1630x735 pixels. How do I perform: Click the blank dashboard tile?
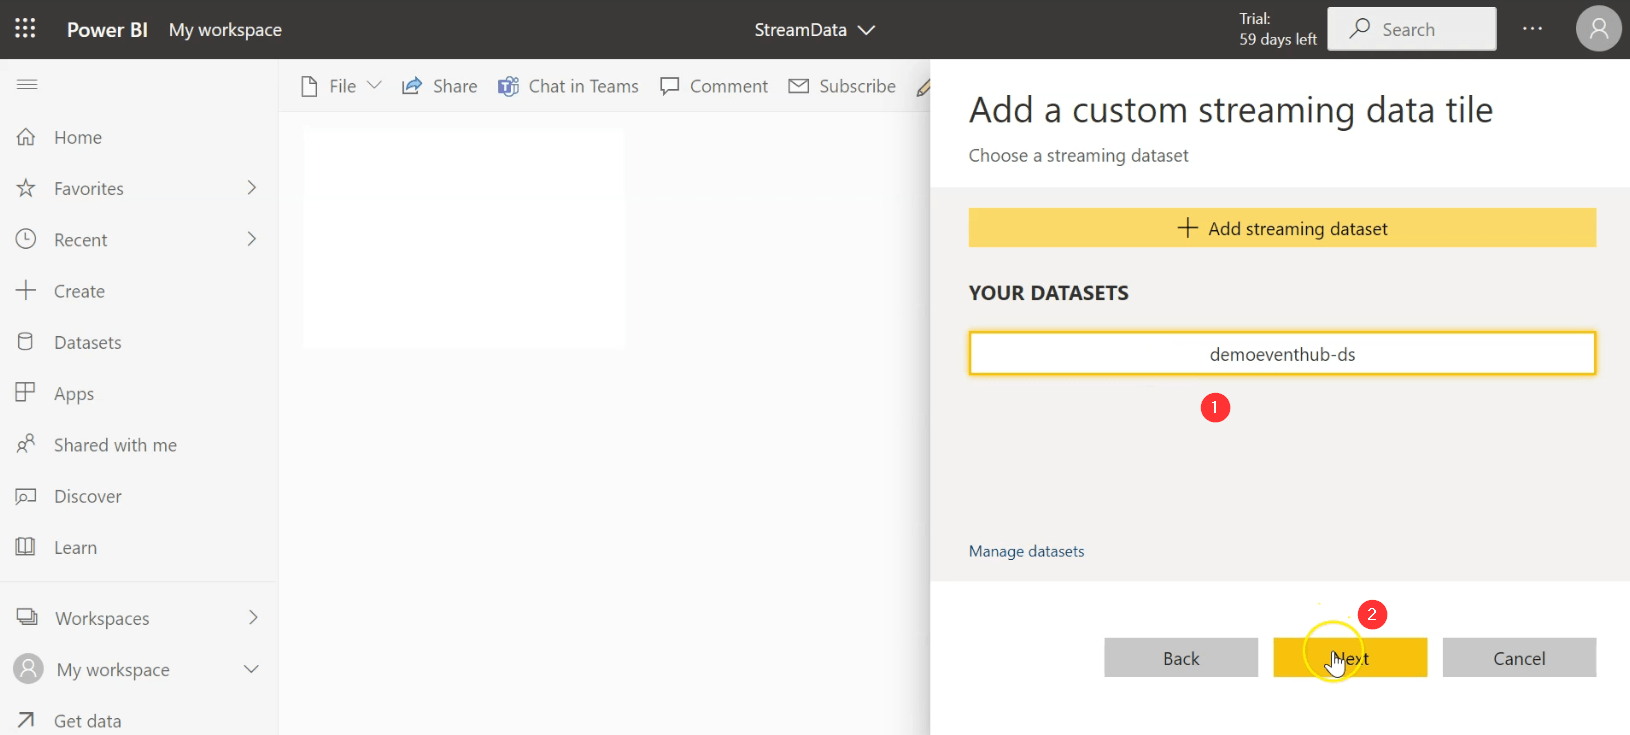[x=464, y=238]
